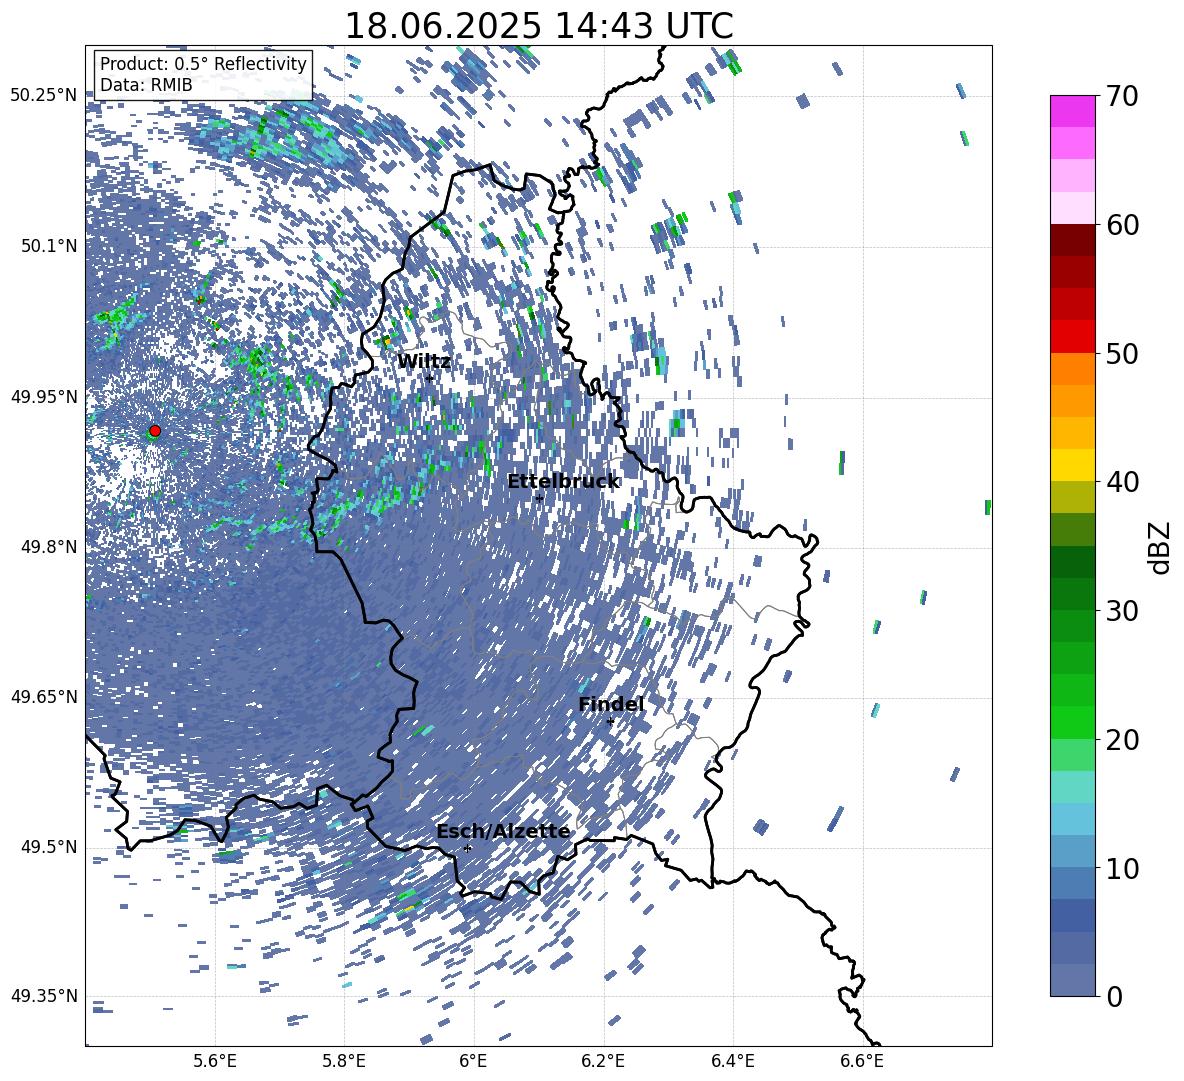Image resolution: width=1184 pixels, height=1081 pixels.
Task: Click the 40 dBZ colorbar tick label
Action: point(1122,482)
